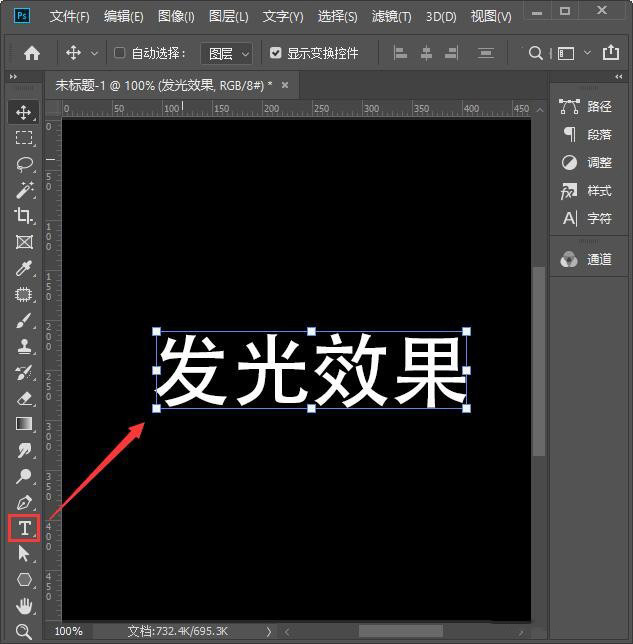
Task: Select the Rectangular Marquee tool
Action: point(24,138)
